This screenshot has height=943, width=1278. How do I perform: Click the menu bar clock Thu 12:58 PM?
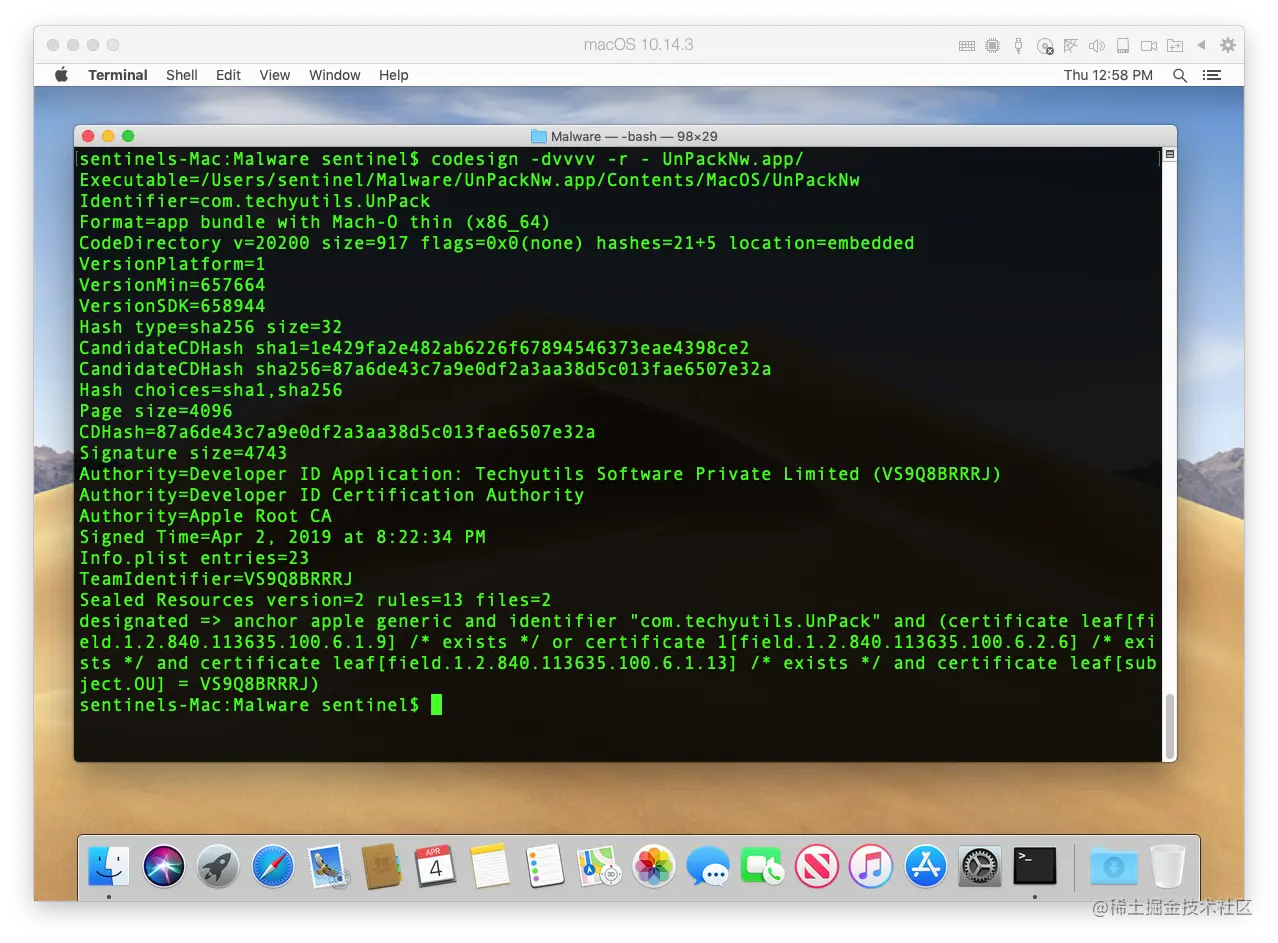pyautogui.click(x=1108, y=75)
